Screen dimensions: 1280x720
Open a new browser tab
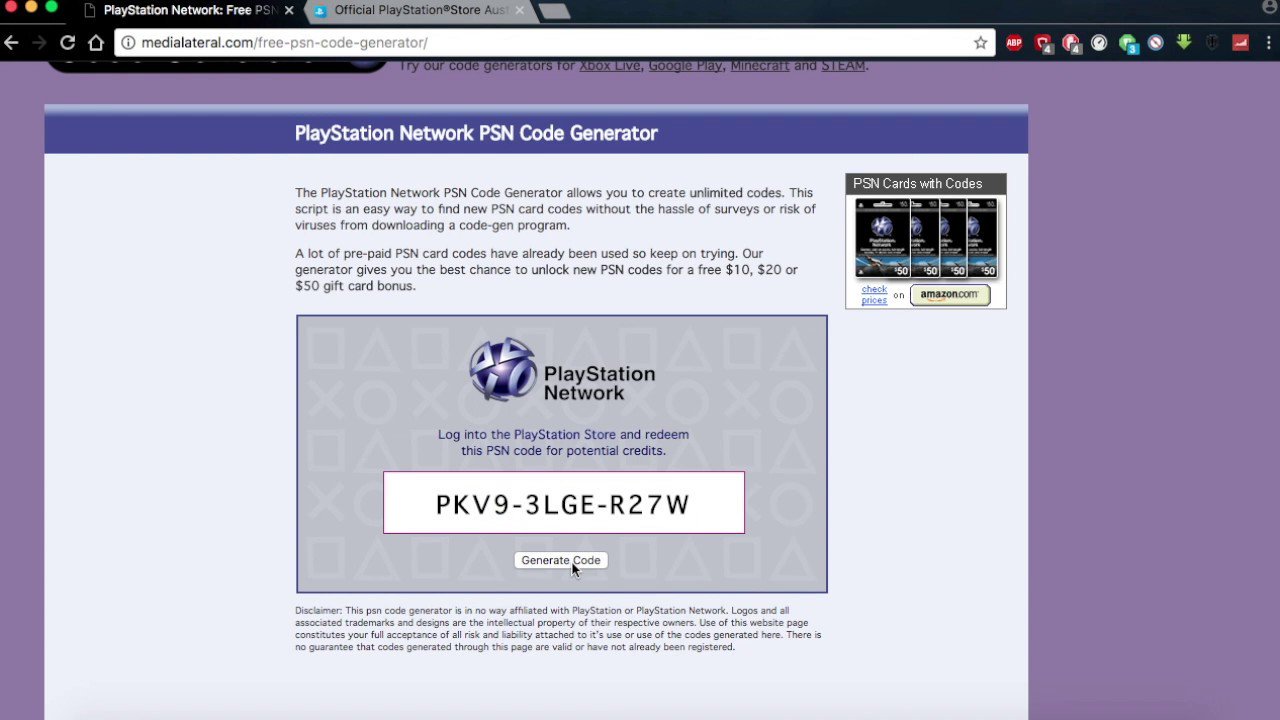(x=554, y=11)
